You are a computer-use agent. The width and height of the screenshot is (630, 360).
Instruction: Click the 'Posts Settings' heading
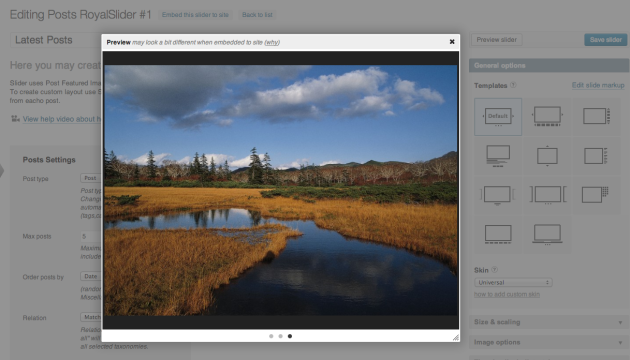pos(49,160)
